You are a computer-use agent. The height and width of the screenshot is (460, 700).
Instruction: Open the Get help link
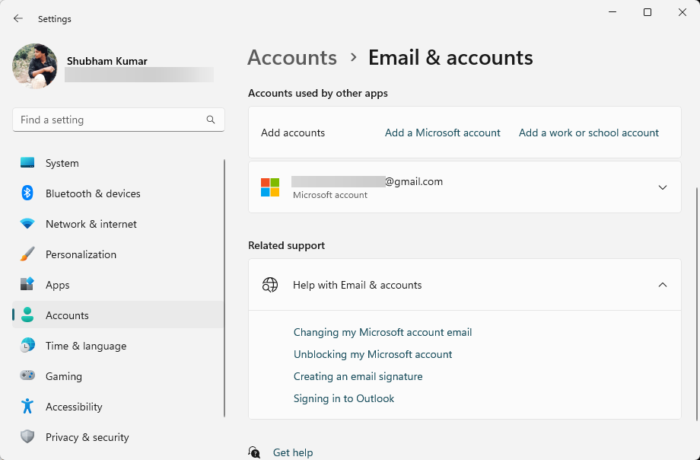click(292, 452)
